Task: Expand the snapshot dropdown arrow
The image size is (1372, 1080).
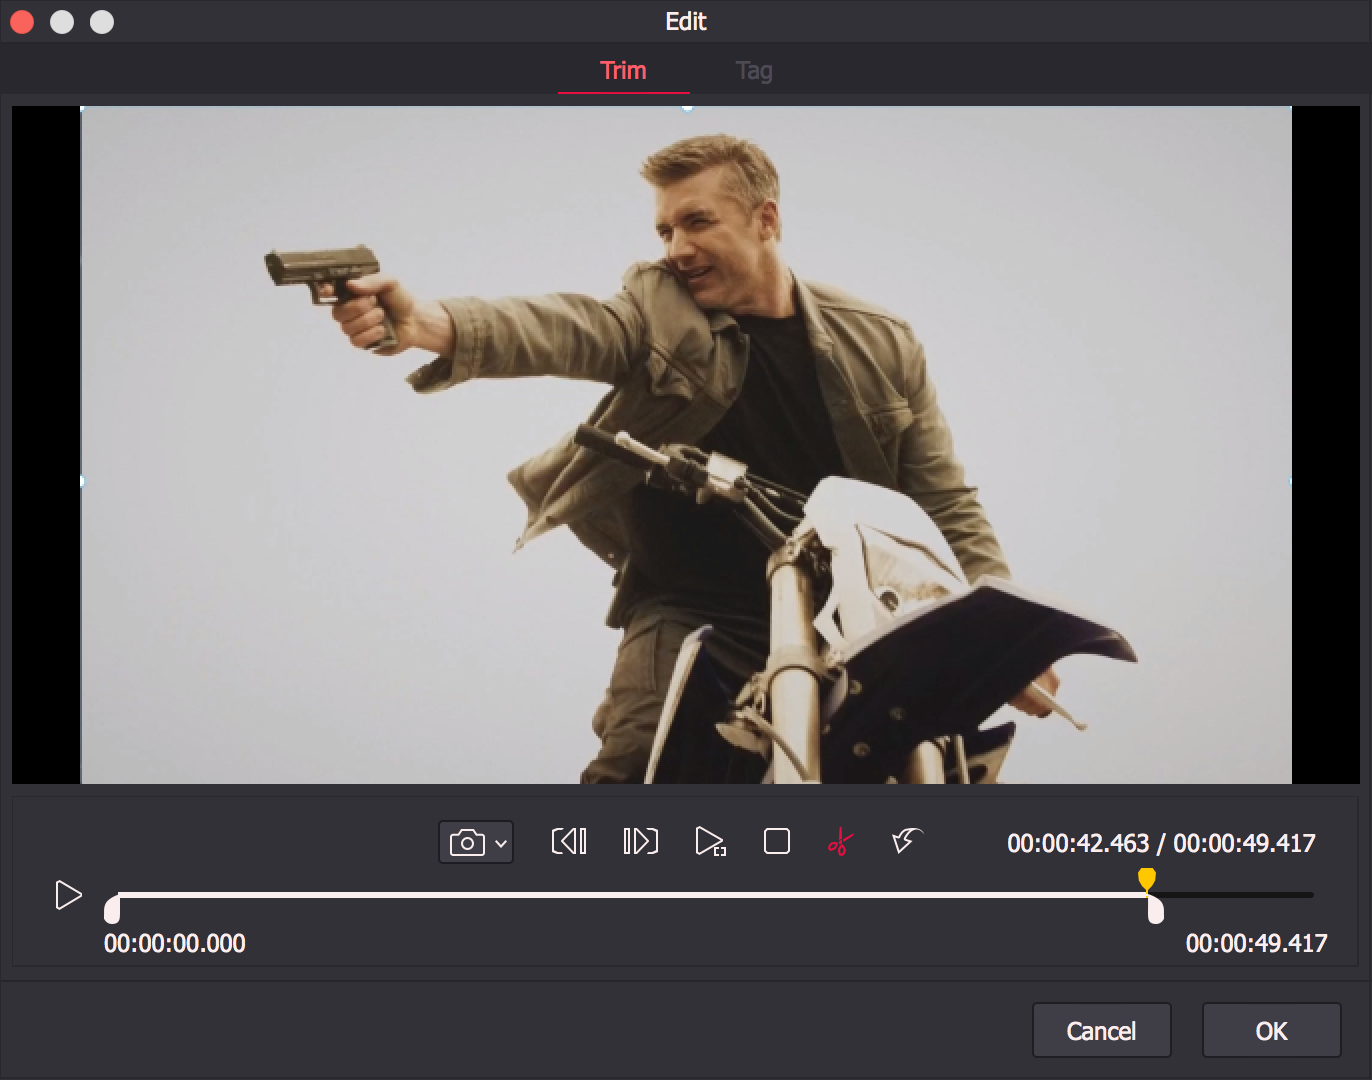Action: pos(501,844)
